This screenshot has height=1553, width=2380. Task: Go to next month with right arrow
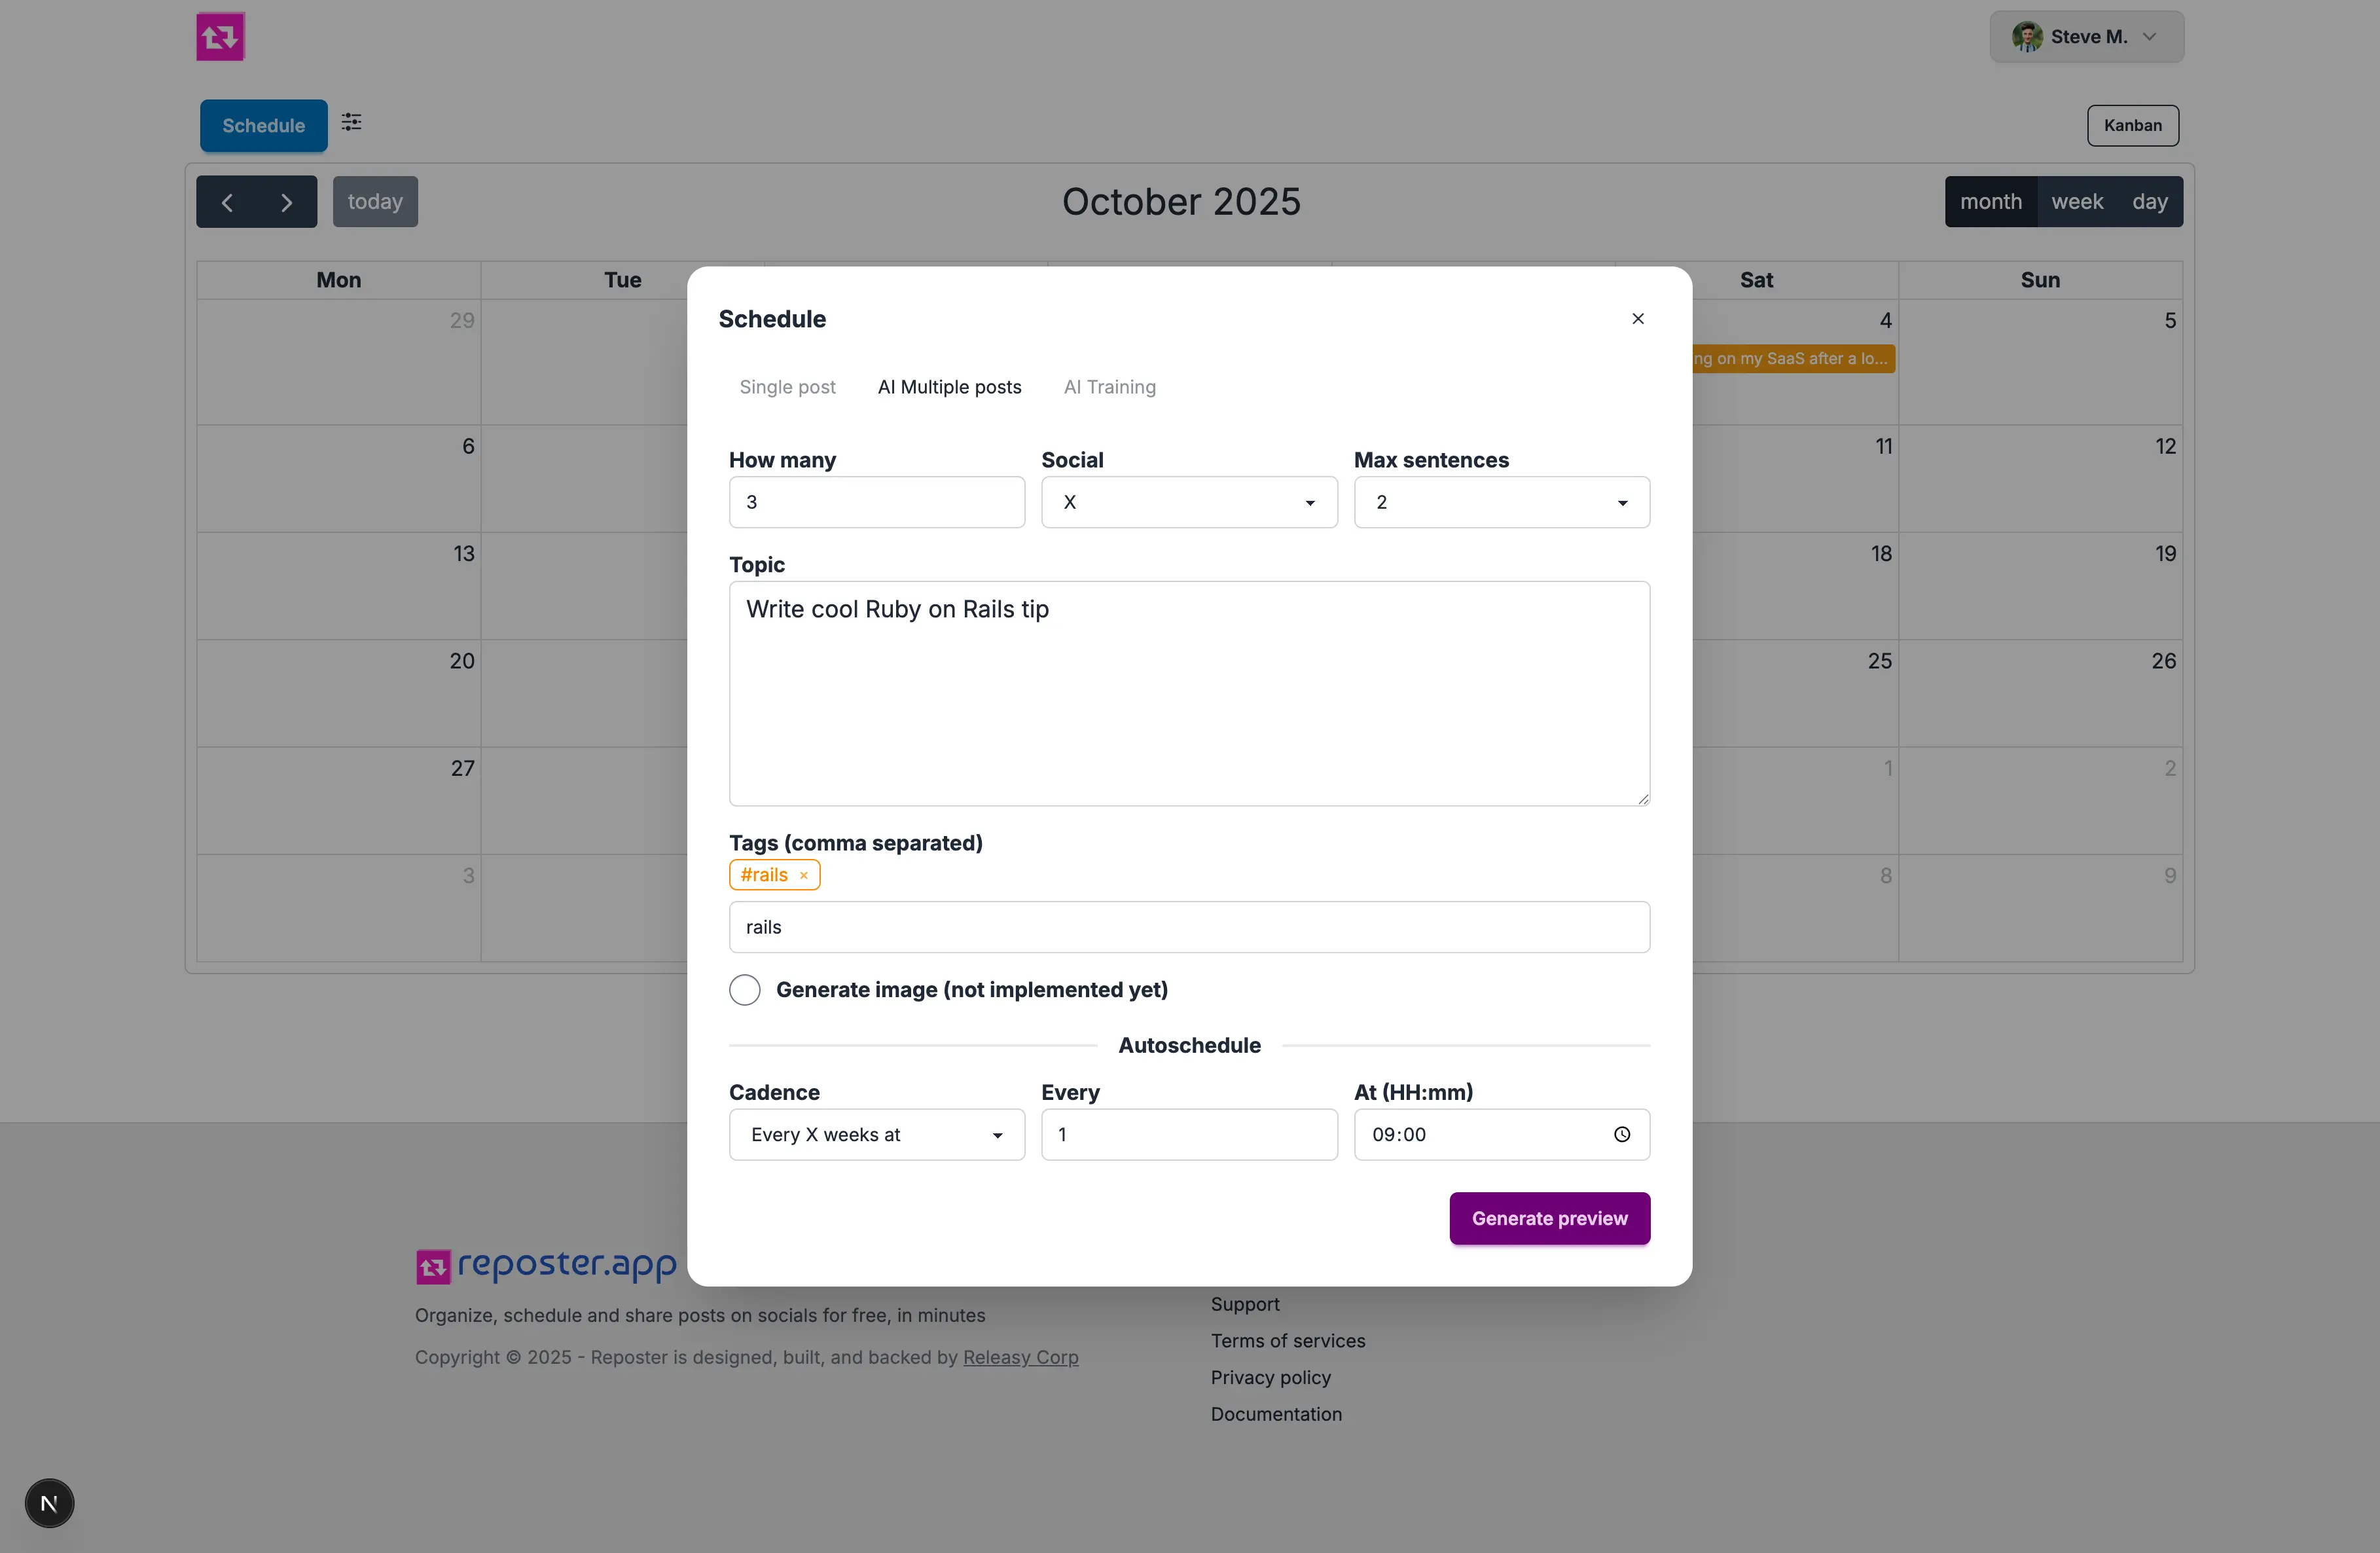point(287,202)
